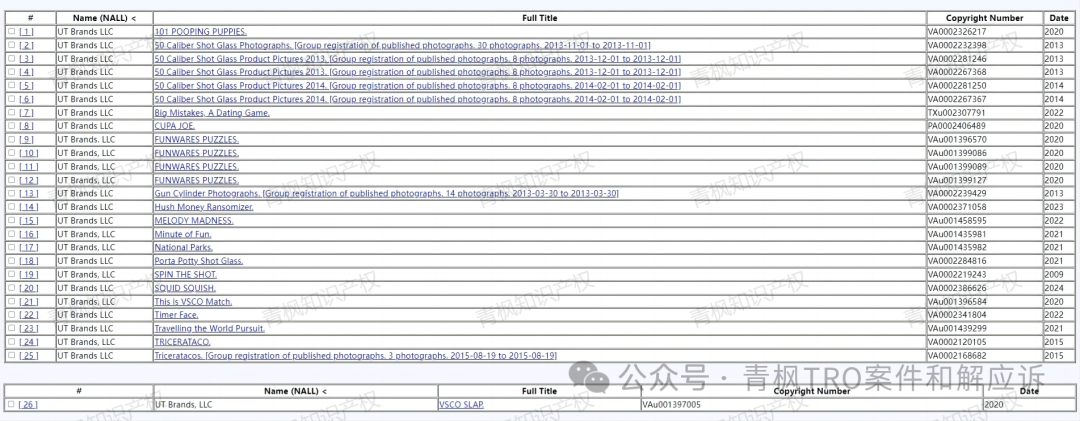The height and width of the screenshot is (421, 1080).
Task: Select copyright number VA0002239429
Action: pyautogui.click(x=957, y=194)
